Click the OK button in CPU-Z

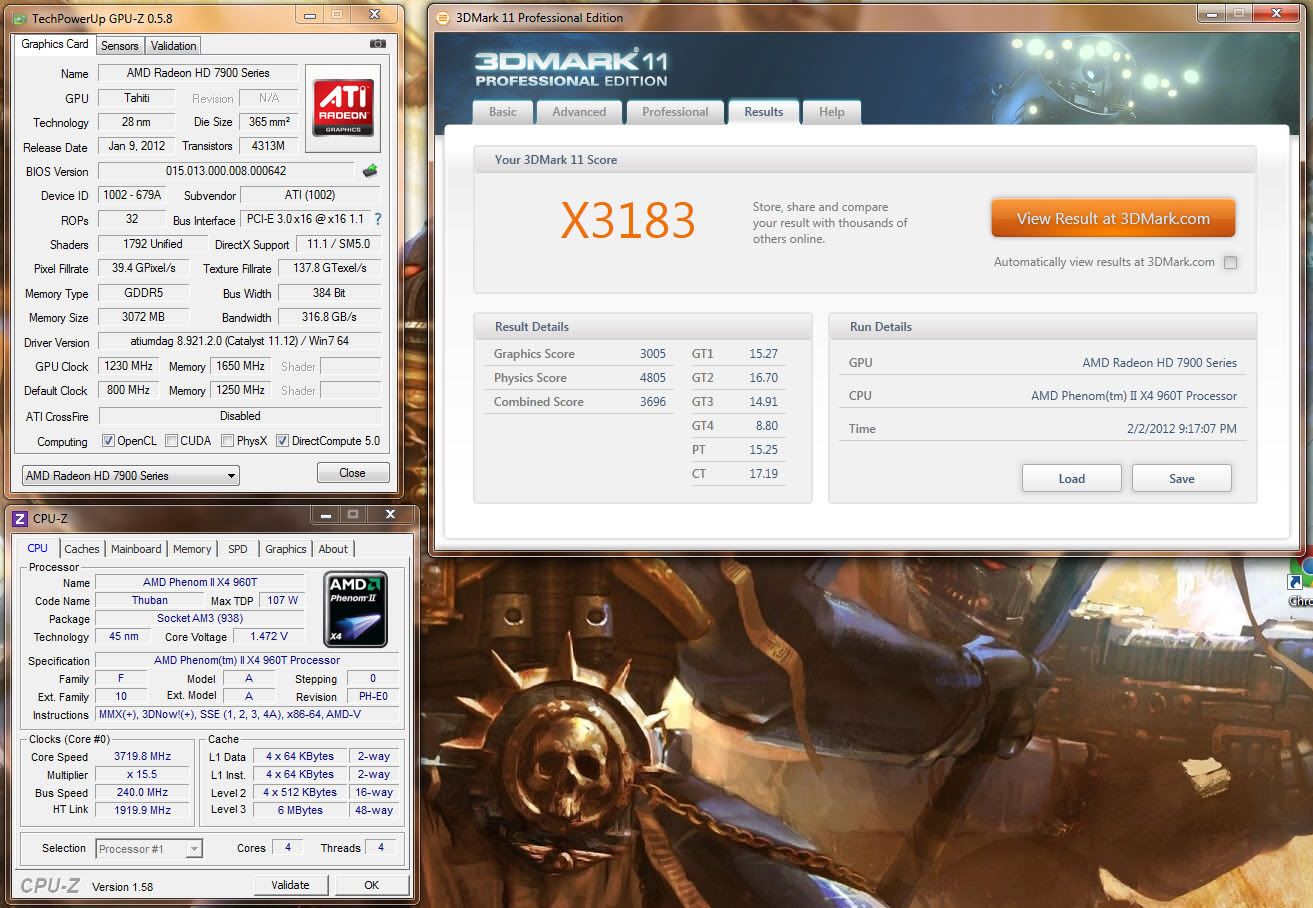[371, 885]
